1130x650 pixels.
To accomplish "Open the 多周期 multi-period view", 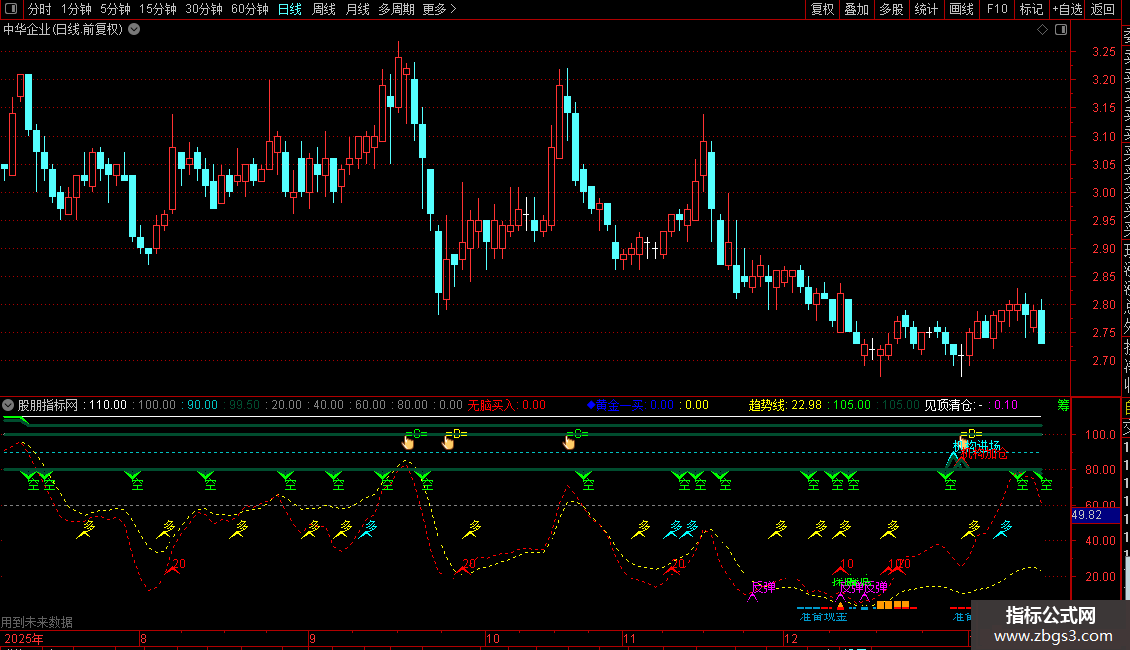I will [396, 9].
